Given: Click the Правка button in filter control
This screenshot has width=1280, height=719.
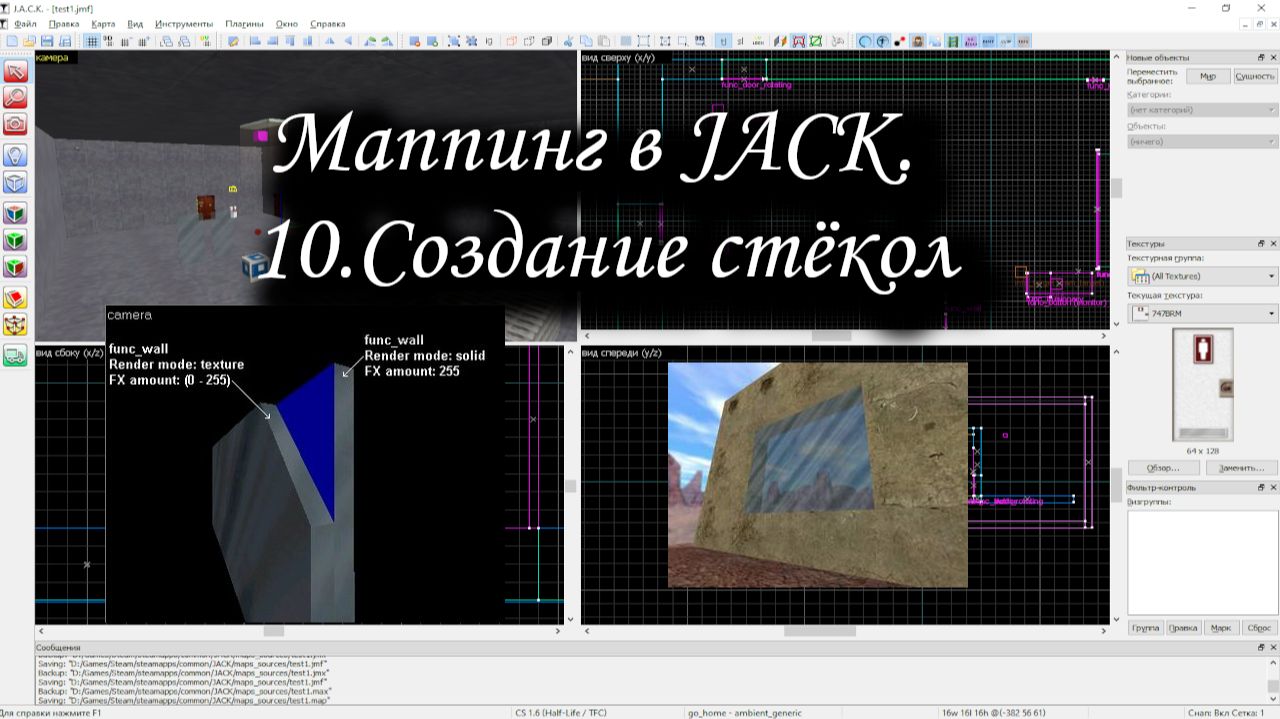Looking at the screenshot, I should [x=1183, y=628].
